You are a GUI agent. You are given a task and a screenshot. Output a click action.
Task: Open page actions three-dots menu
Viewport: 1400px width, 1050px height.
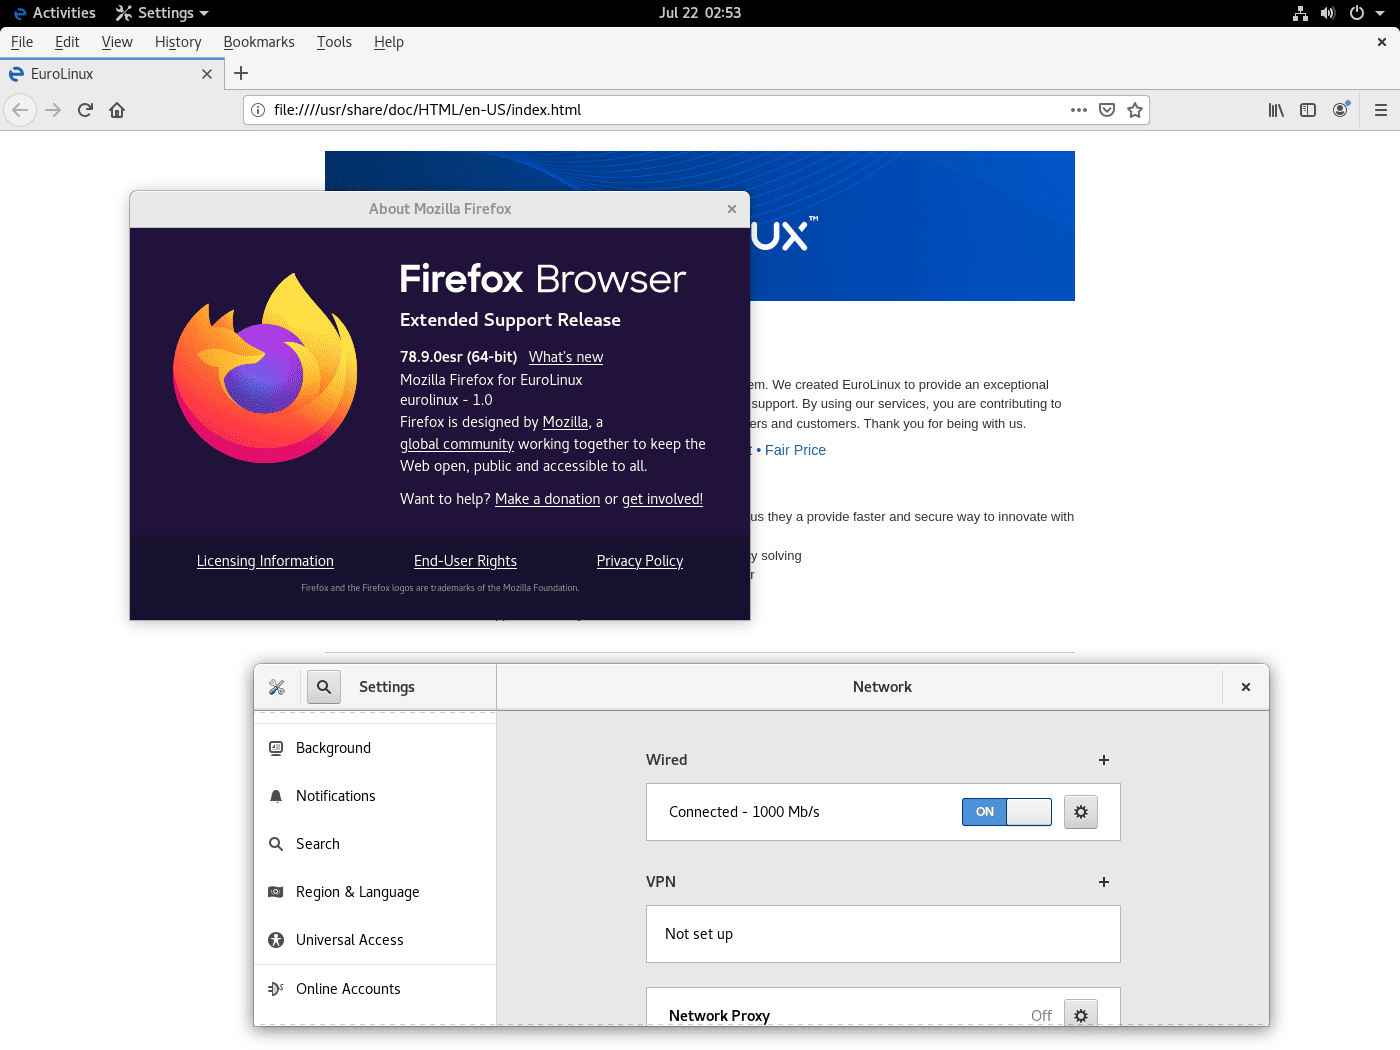(x=1079, y=110)
